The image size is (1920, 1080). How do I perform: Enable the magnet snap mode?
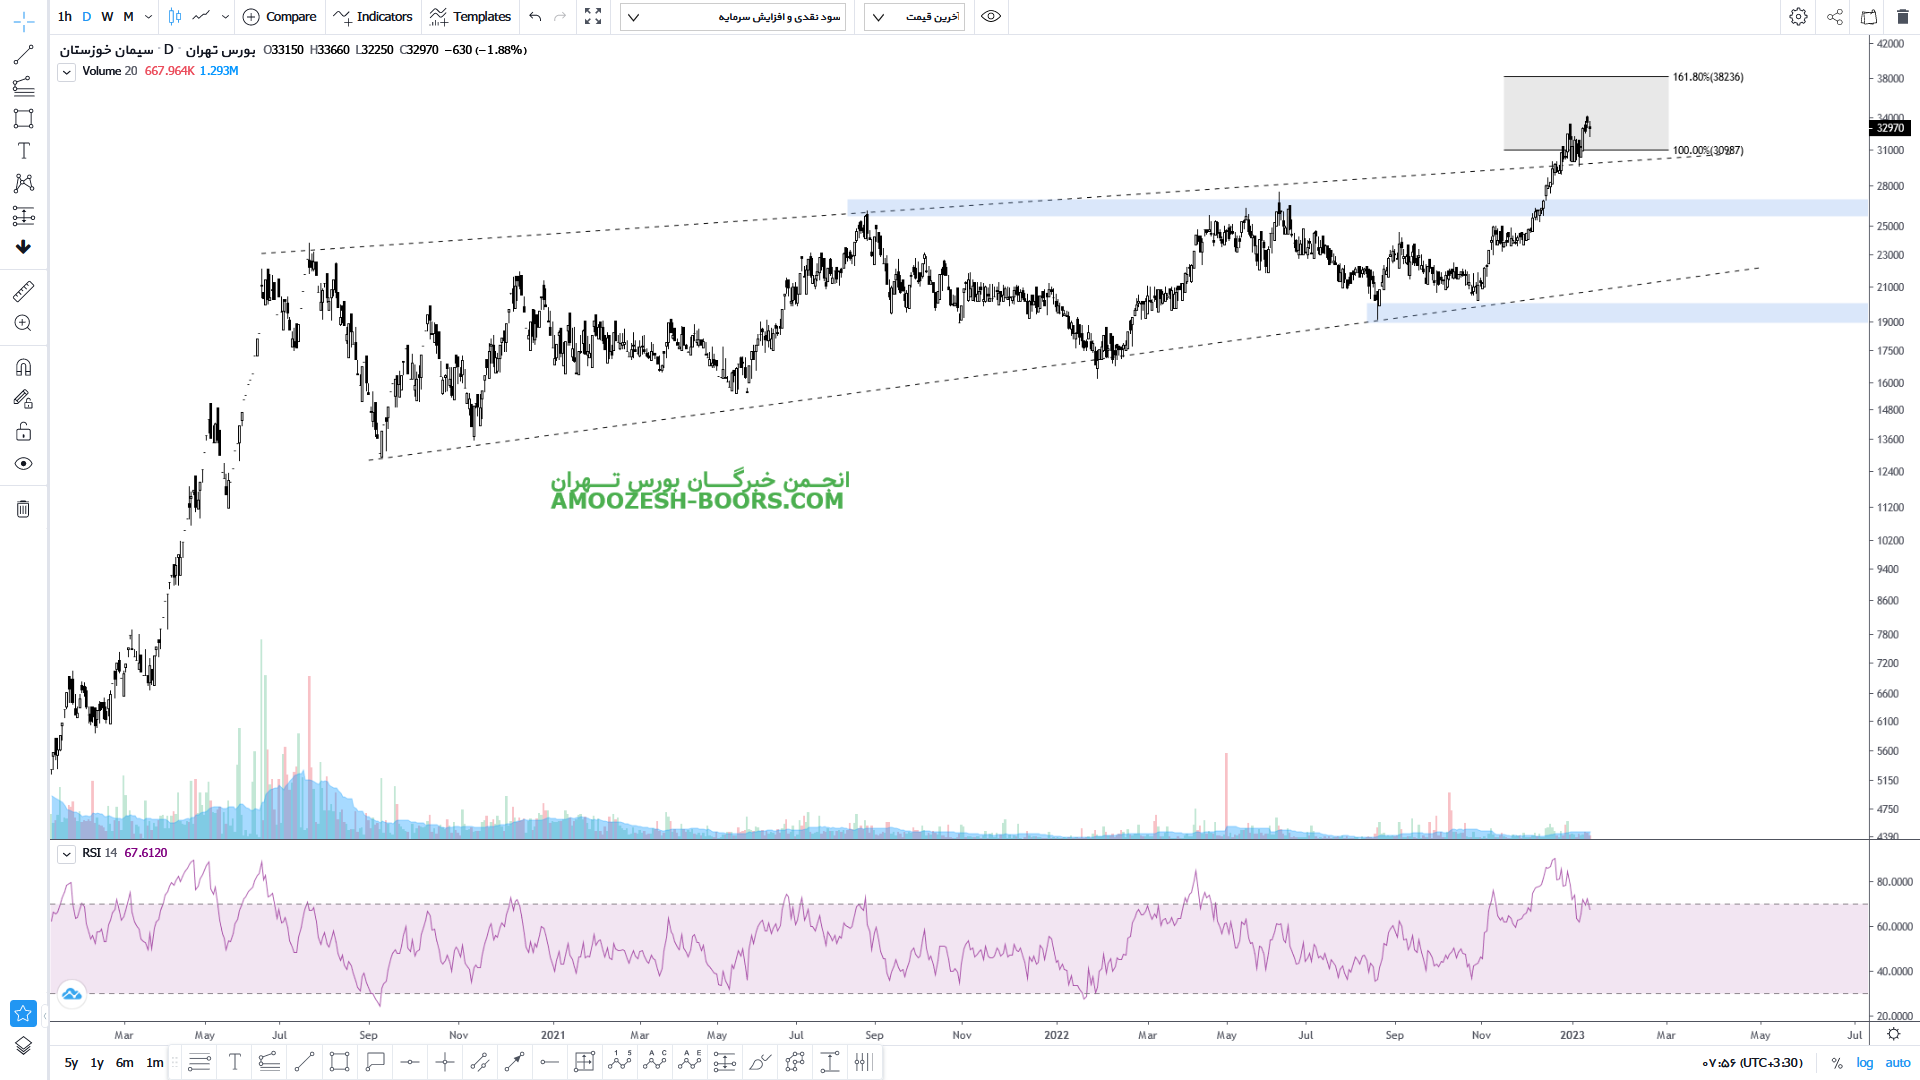23,367
